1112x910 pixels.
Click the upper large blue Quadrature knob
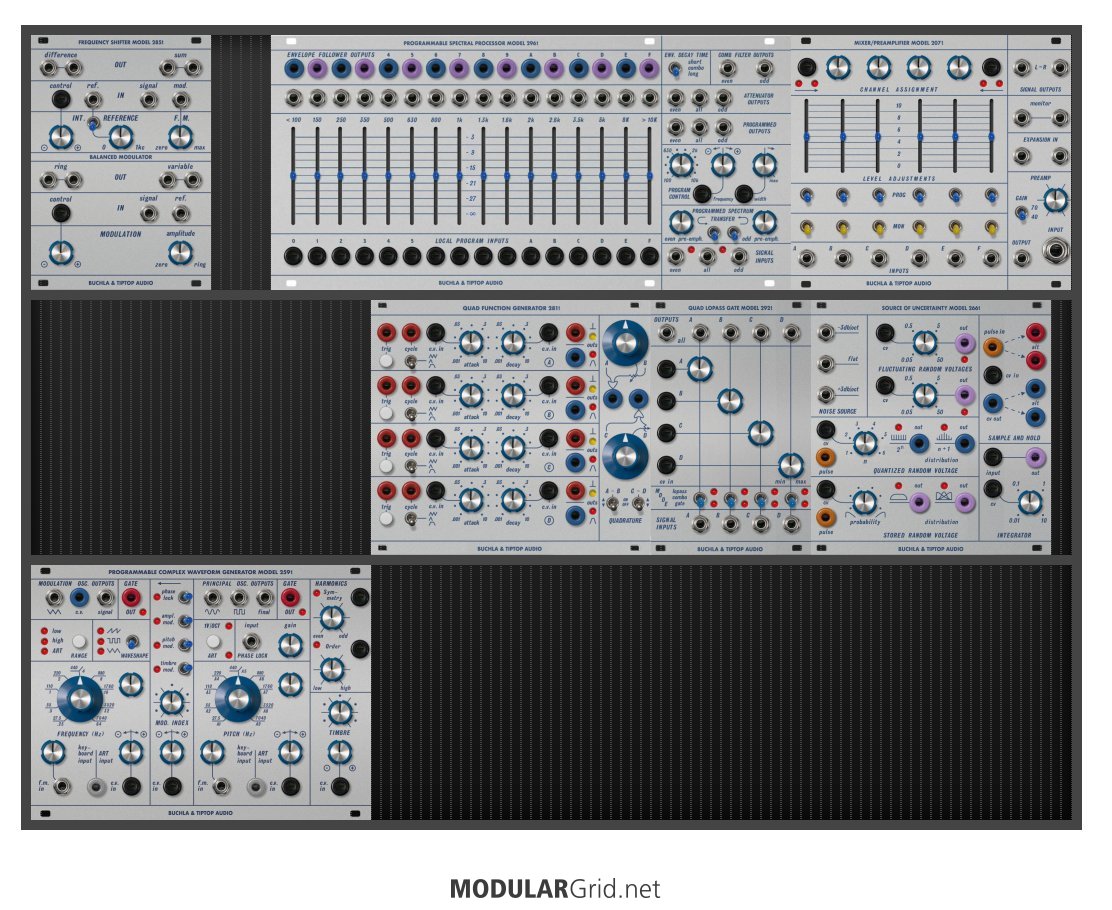(x=625, y=343)
